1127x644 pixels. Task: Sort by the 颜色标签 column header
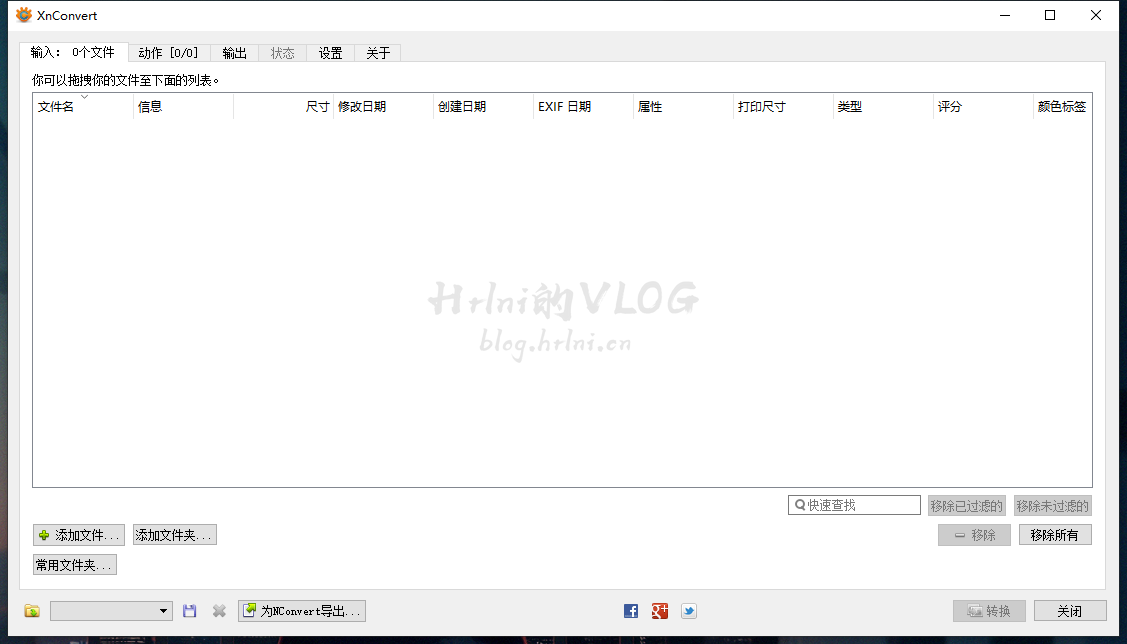click(1062, 106)
